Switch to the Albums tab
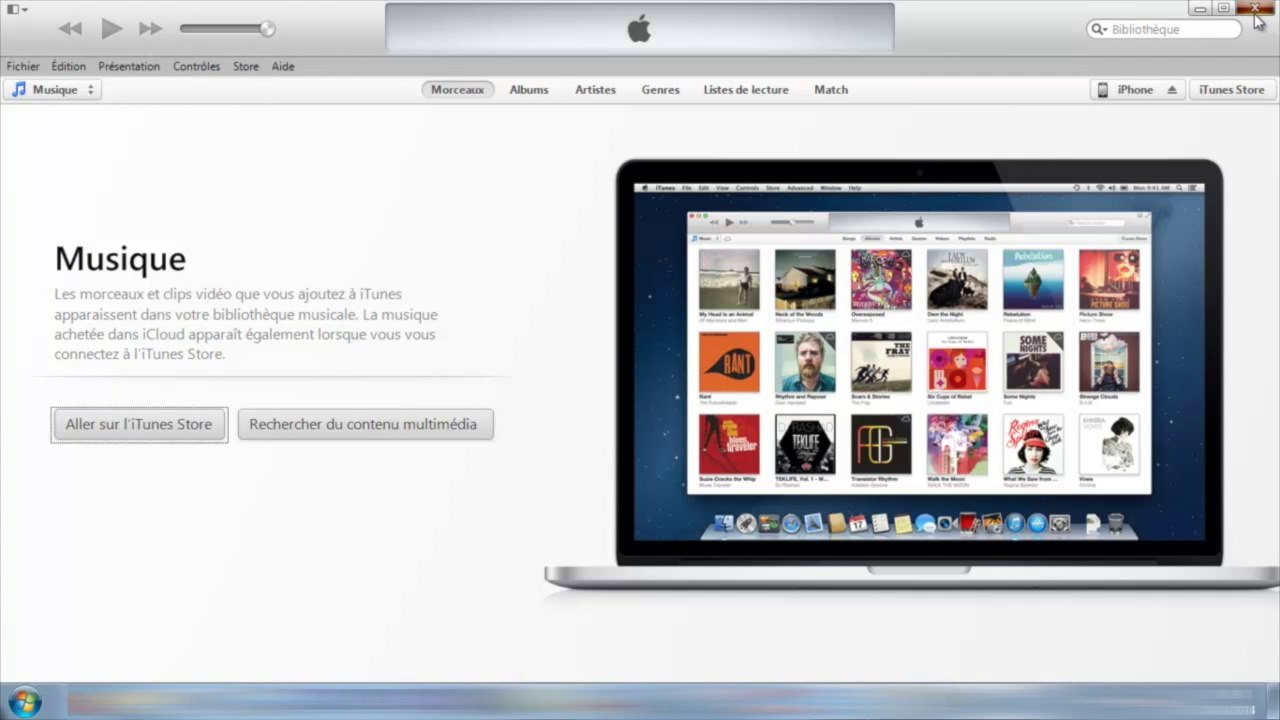1280x720 pixels. click(x=529, y=90)
